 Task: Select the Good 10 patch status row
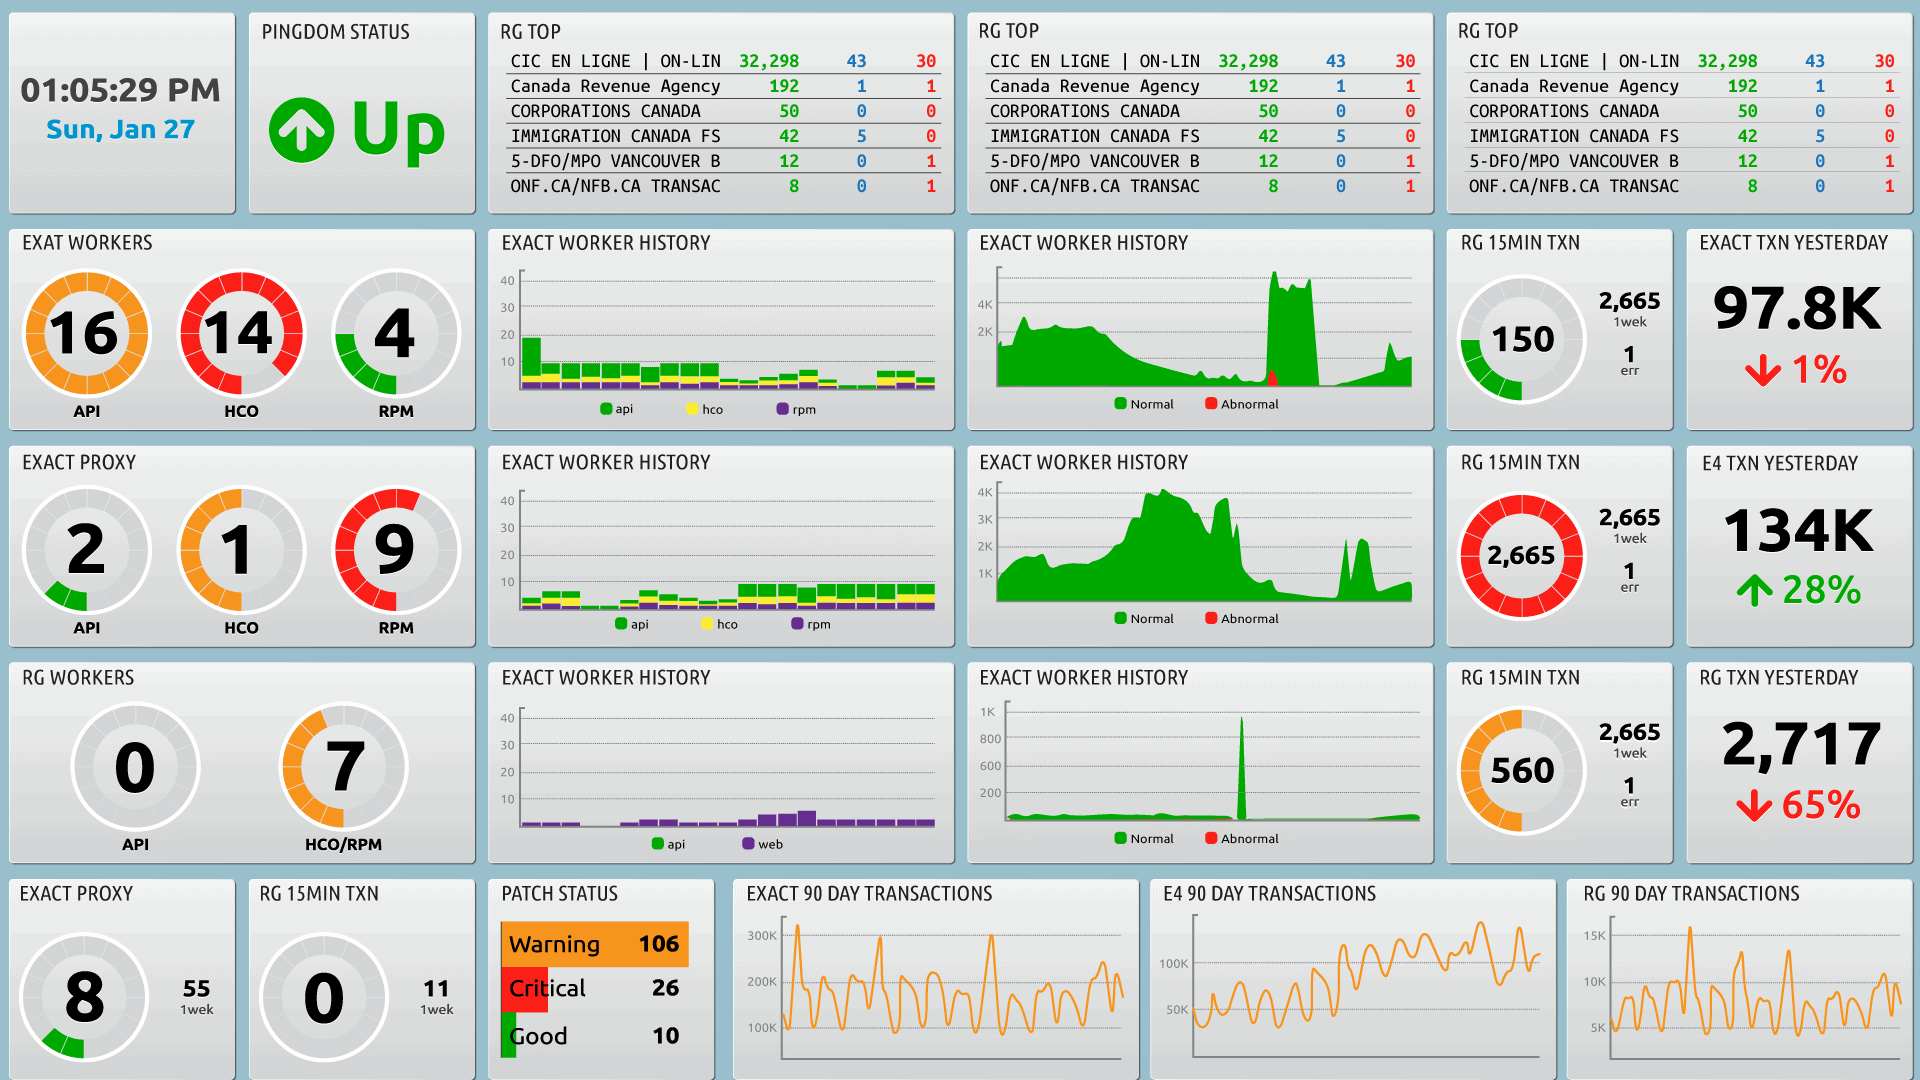pos(594,1036)
